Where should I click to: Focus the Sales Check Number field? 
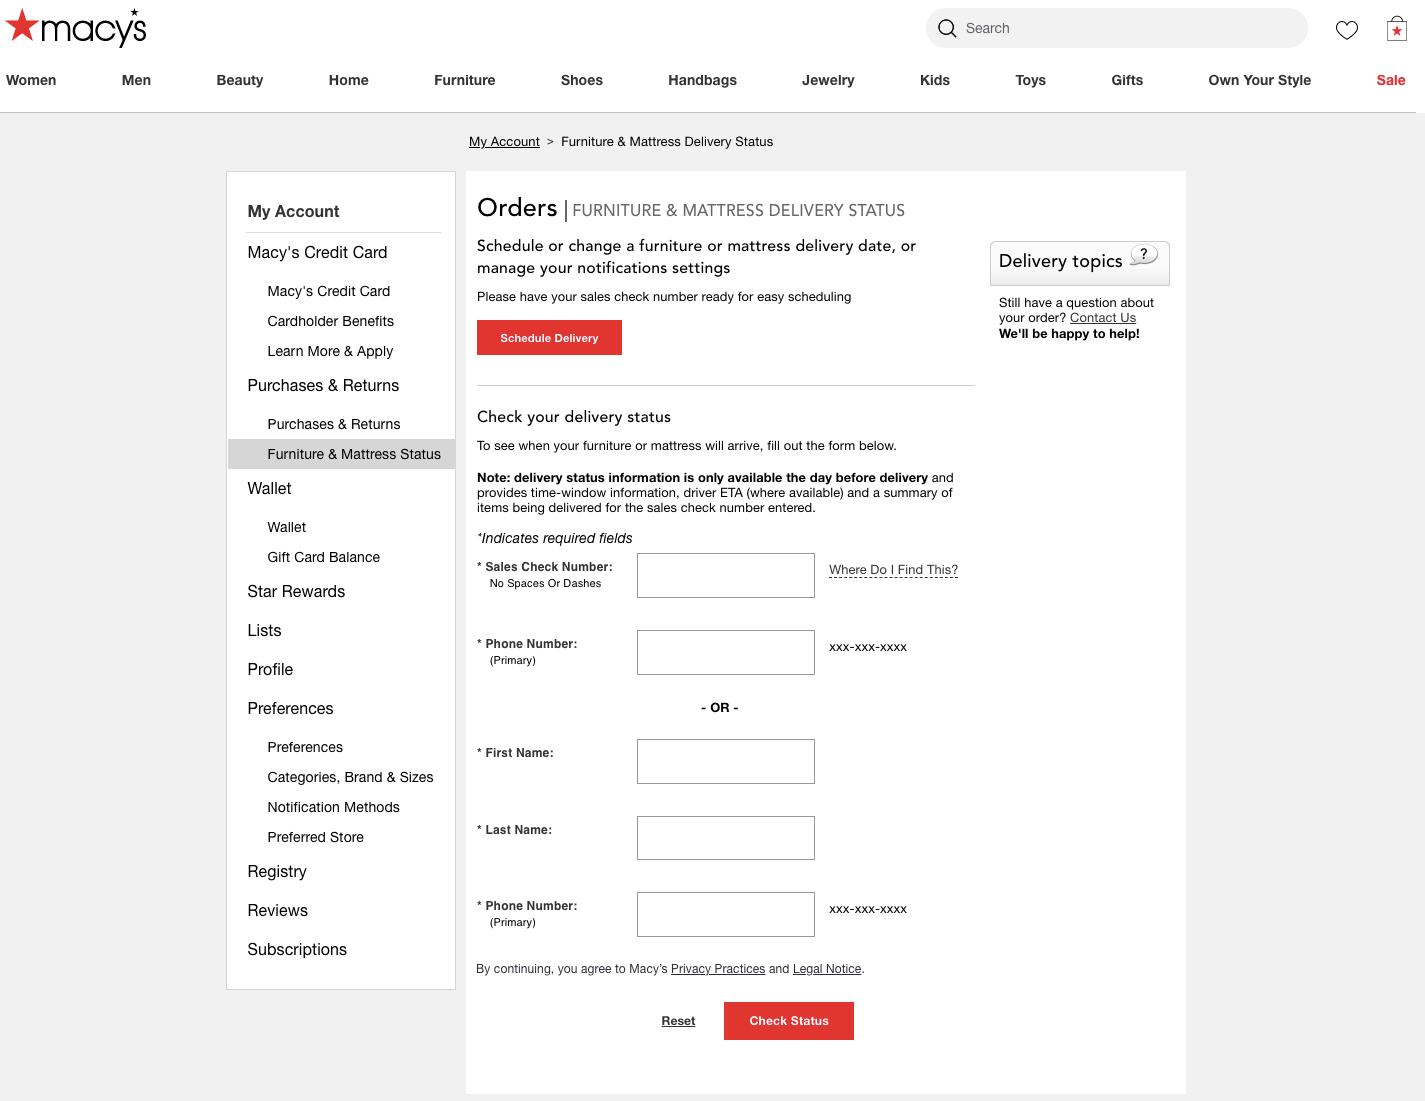coord(725,576)
